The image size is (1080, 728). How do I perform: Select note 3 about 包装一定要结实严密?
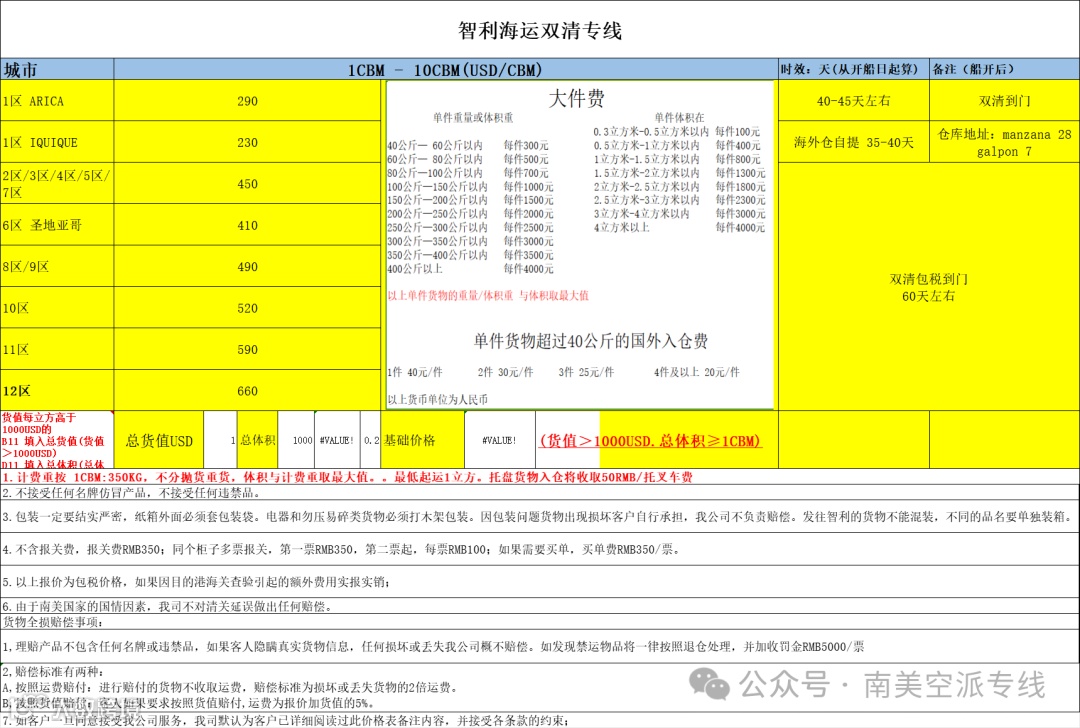click(x=540, y=517)
